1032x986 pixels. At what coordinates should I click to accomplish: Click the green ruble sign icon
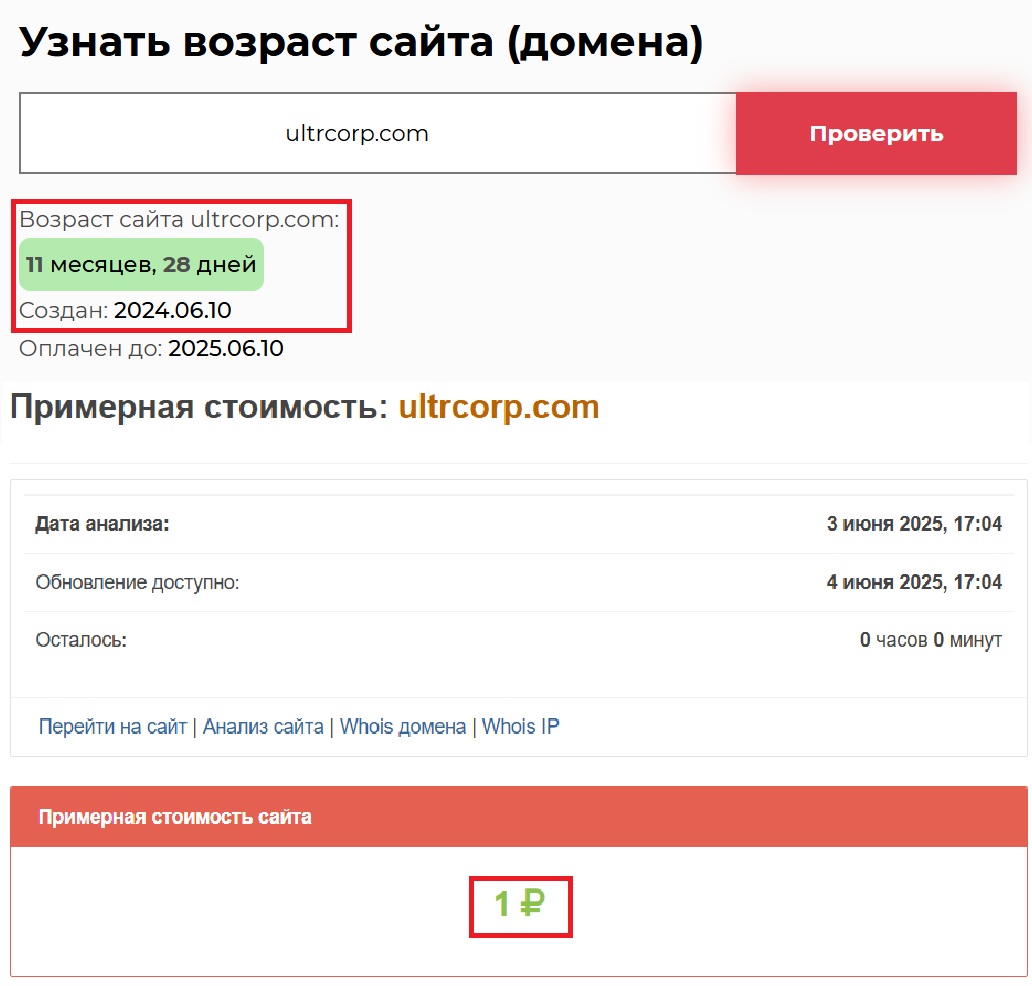click(532, 905)
